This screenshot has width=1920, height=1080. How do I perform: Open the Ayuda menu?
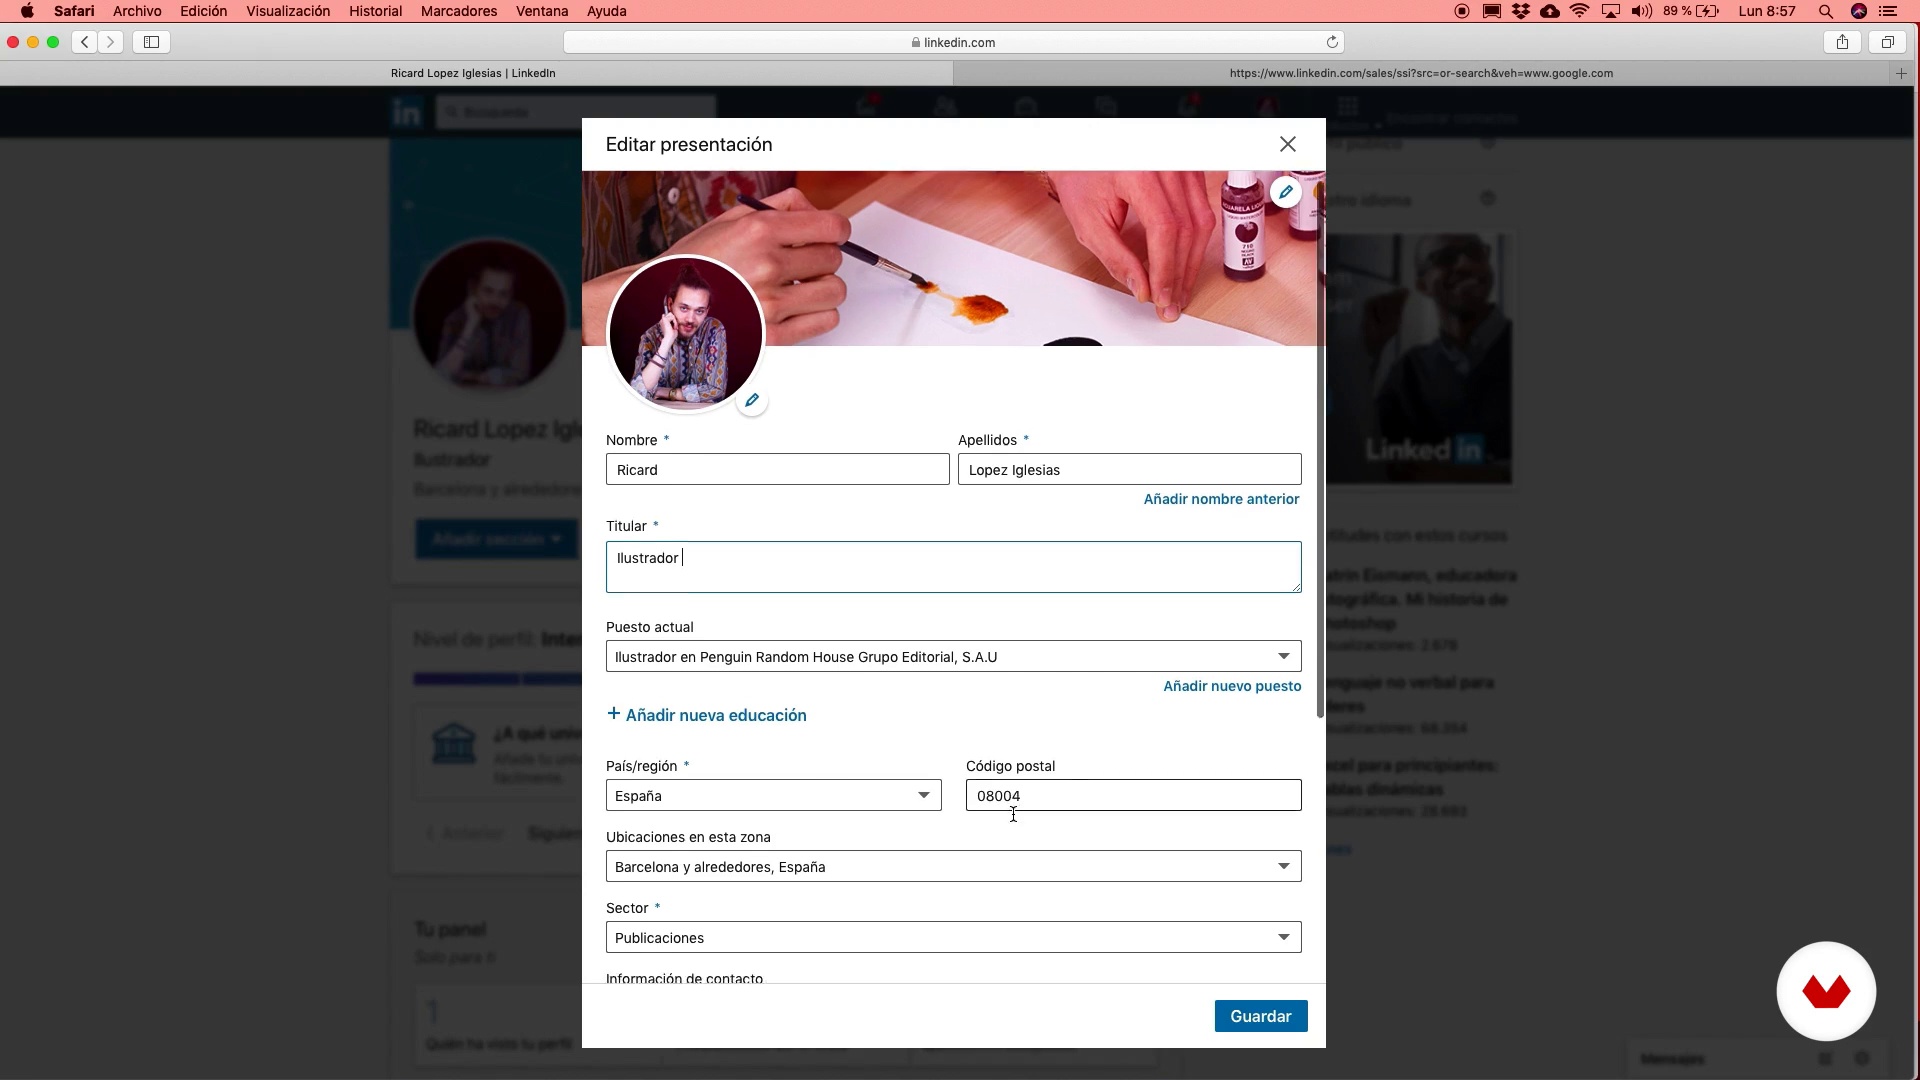606,11
